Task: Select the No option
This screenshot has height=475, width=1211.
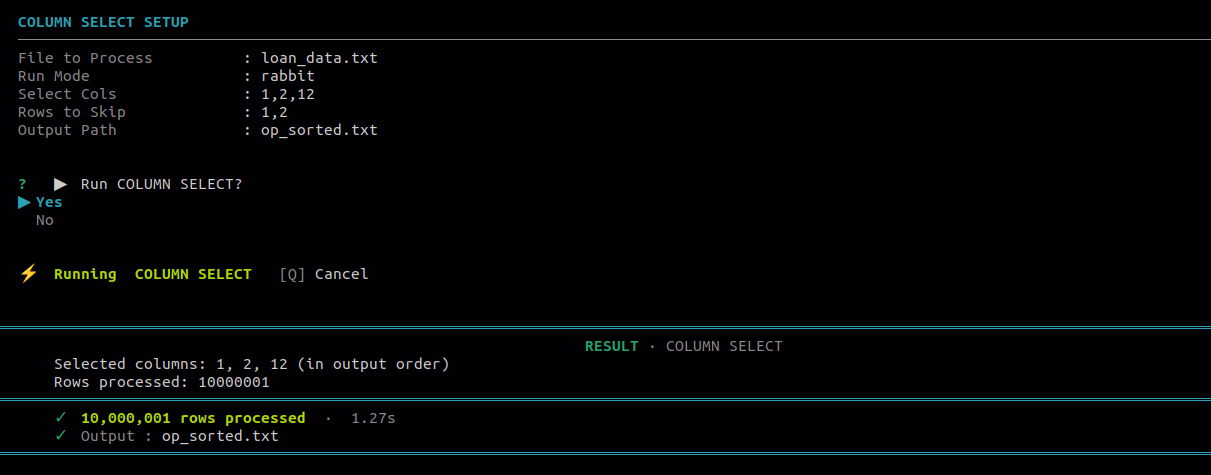Action: [x=45, y=220]
